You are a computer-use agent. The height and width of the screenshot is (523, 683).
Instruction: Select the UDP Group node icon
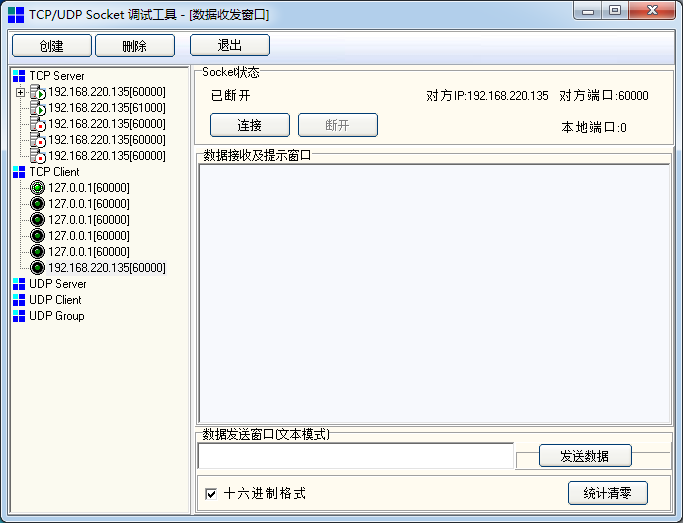[x=19, y=316]
